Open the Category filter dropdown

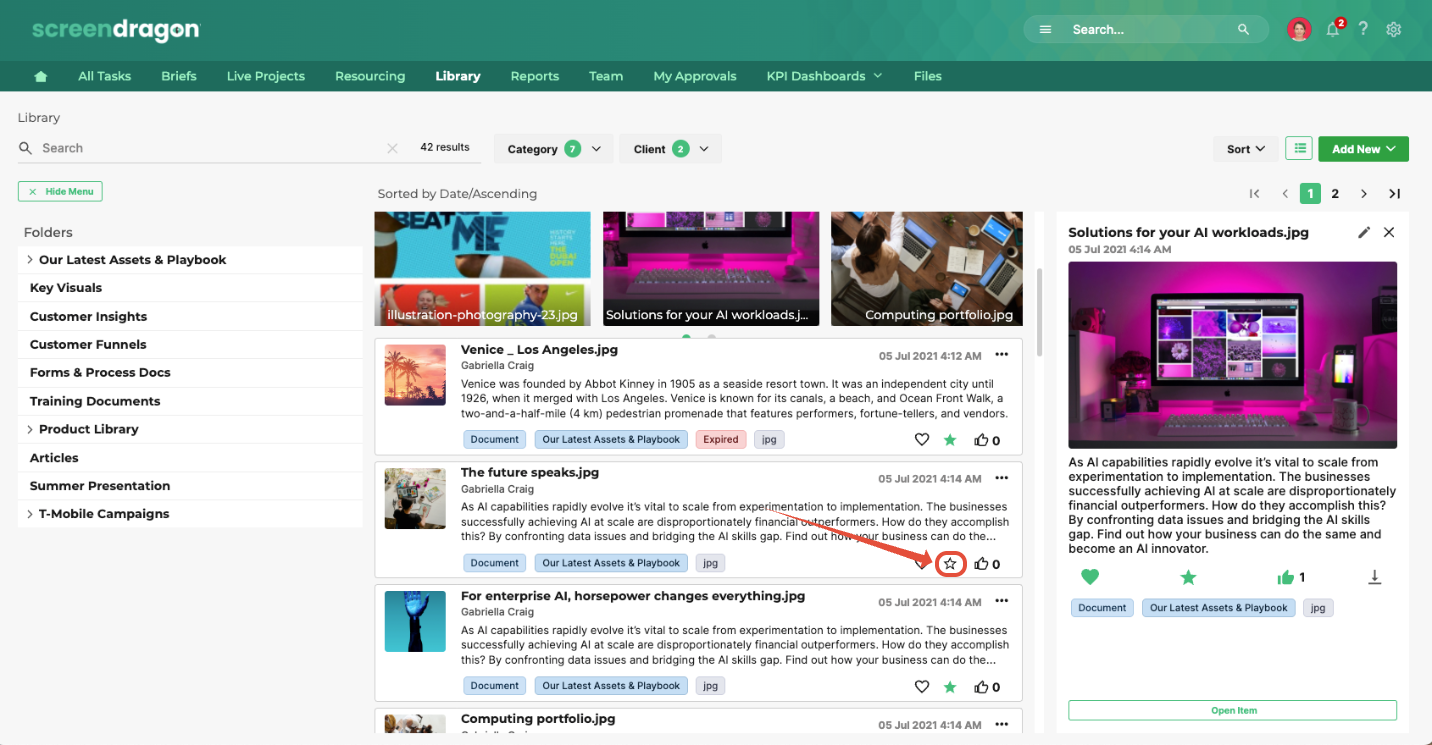coord(554,149)
